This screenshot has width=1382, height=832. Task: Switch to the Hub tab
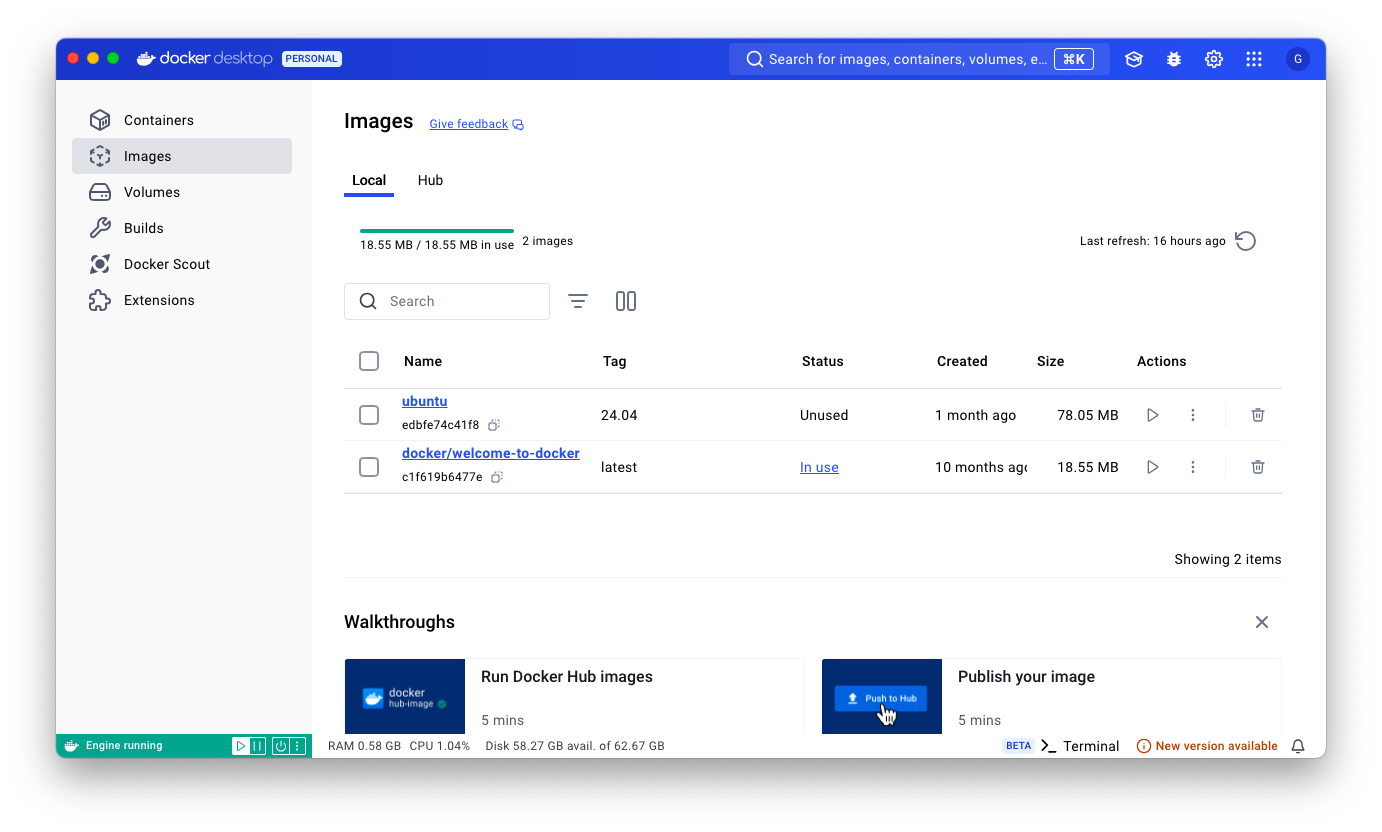tap(430, 180)
